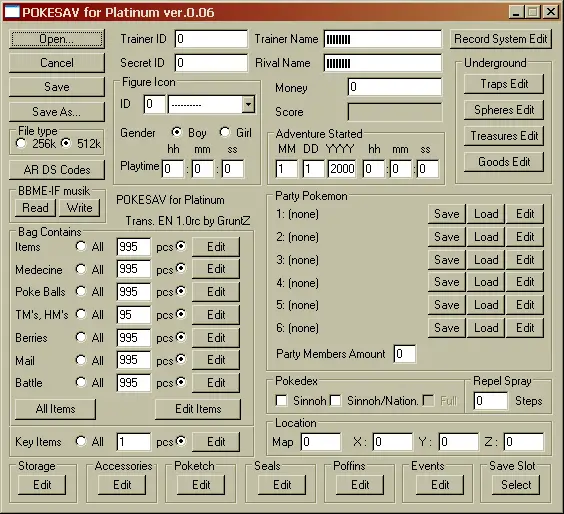Choose Boy gender option
Viewport: 564px width, 514px height.
[176, 132]
